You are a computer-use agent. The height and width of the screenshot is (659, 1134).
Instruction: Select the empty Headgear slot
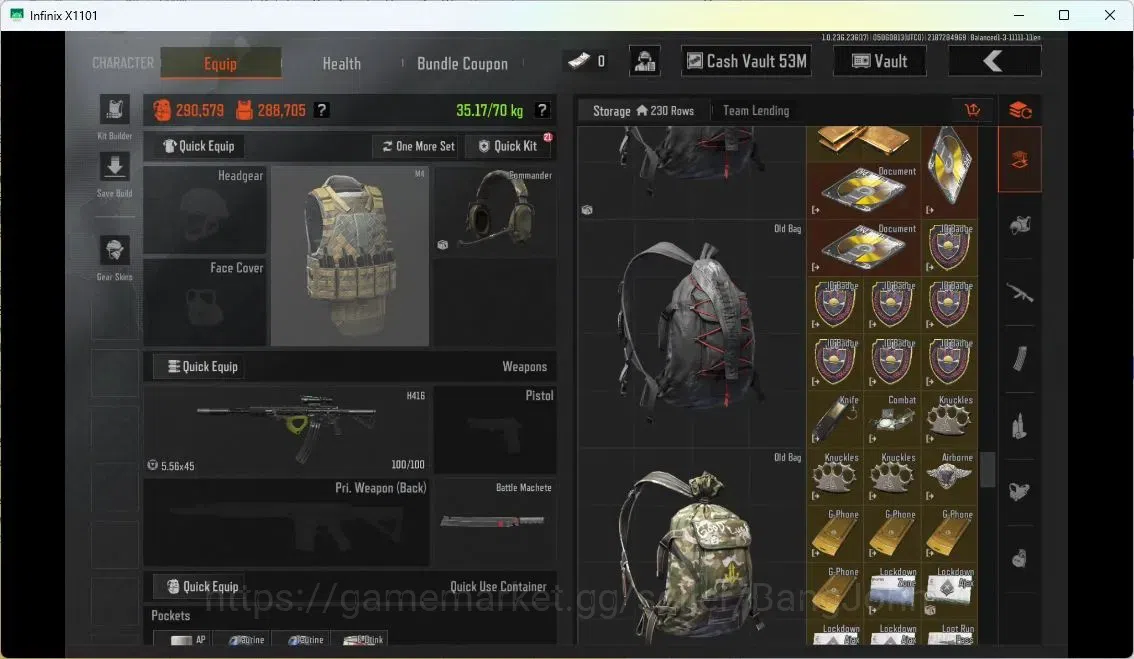coord(205,210)
